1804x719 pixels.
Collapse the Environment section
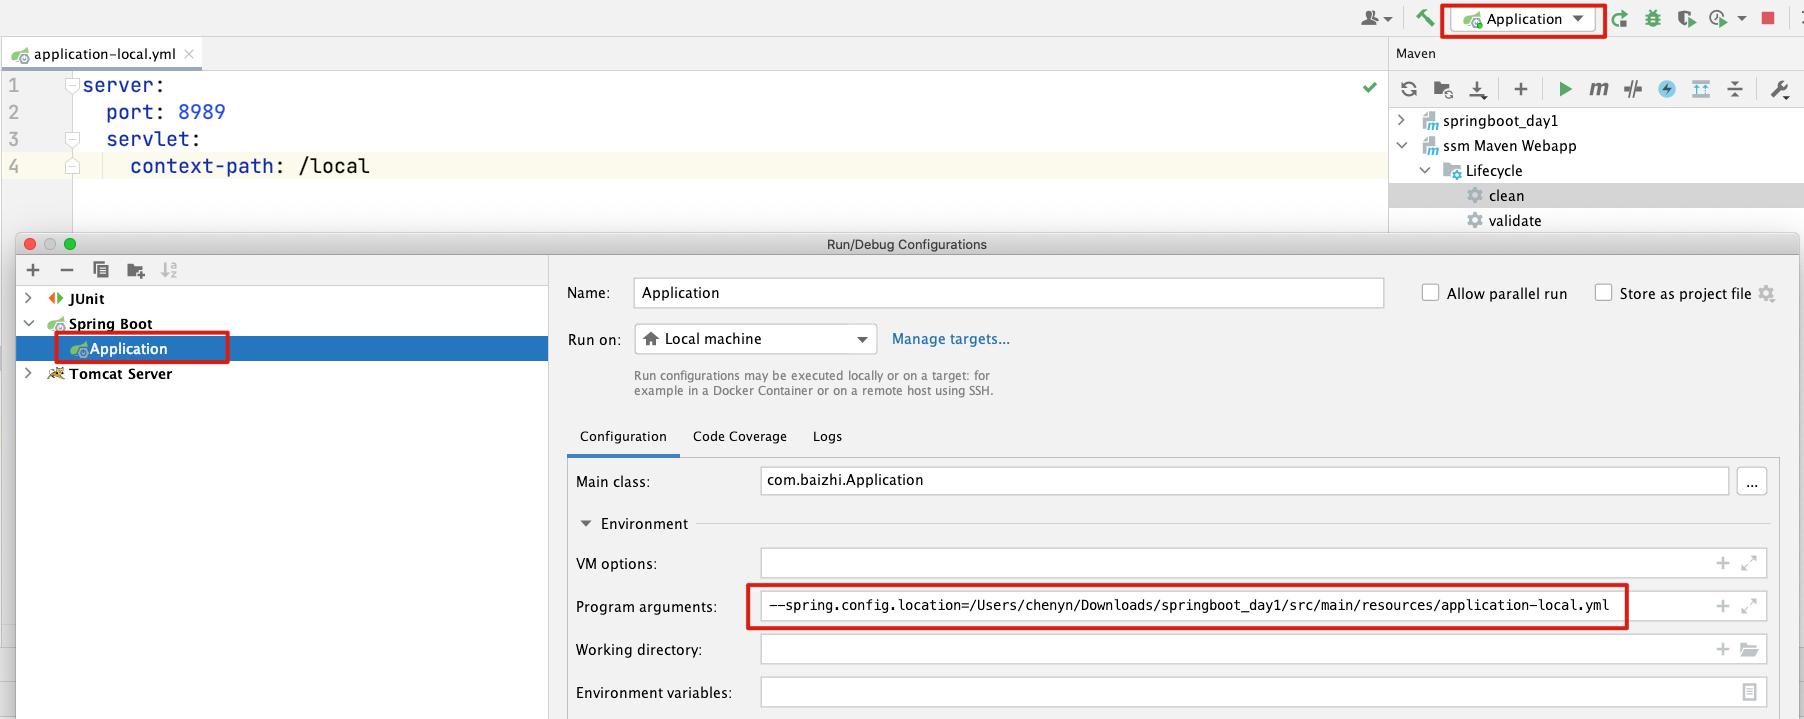[x=586, y=524]
